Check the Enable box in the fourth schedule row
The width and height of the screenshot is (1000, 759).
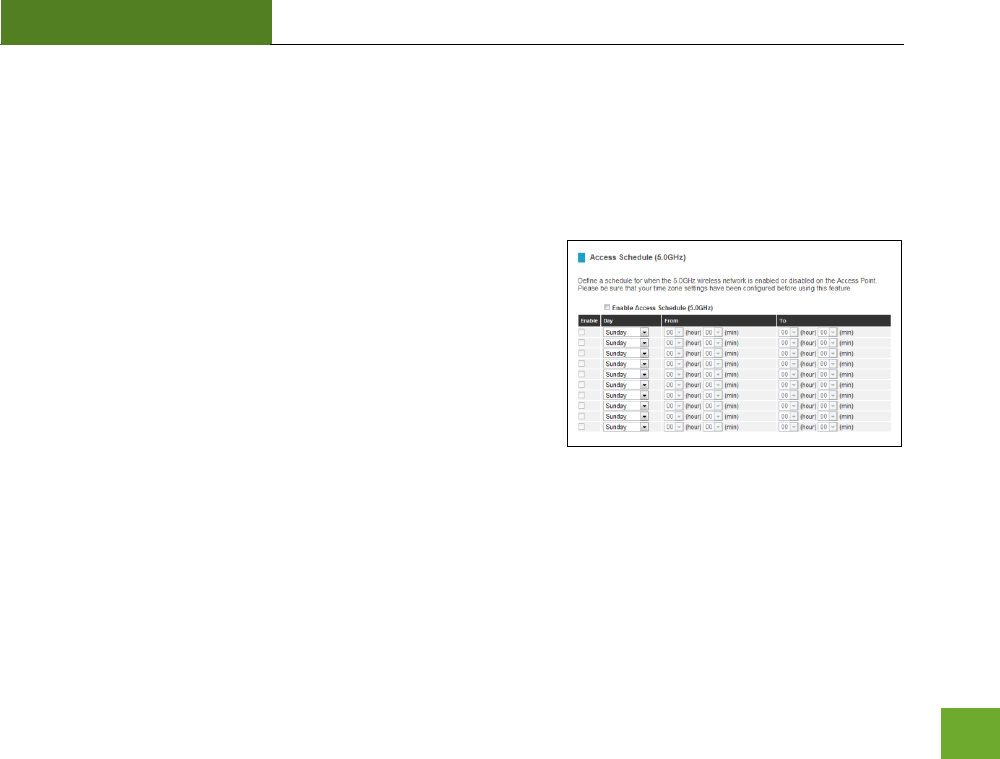pyautogui.click(x=582, y=364)
